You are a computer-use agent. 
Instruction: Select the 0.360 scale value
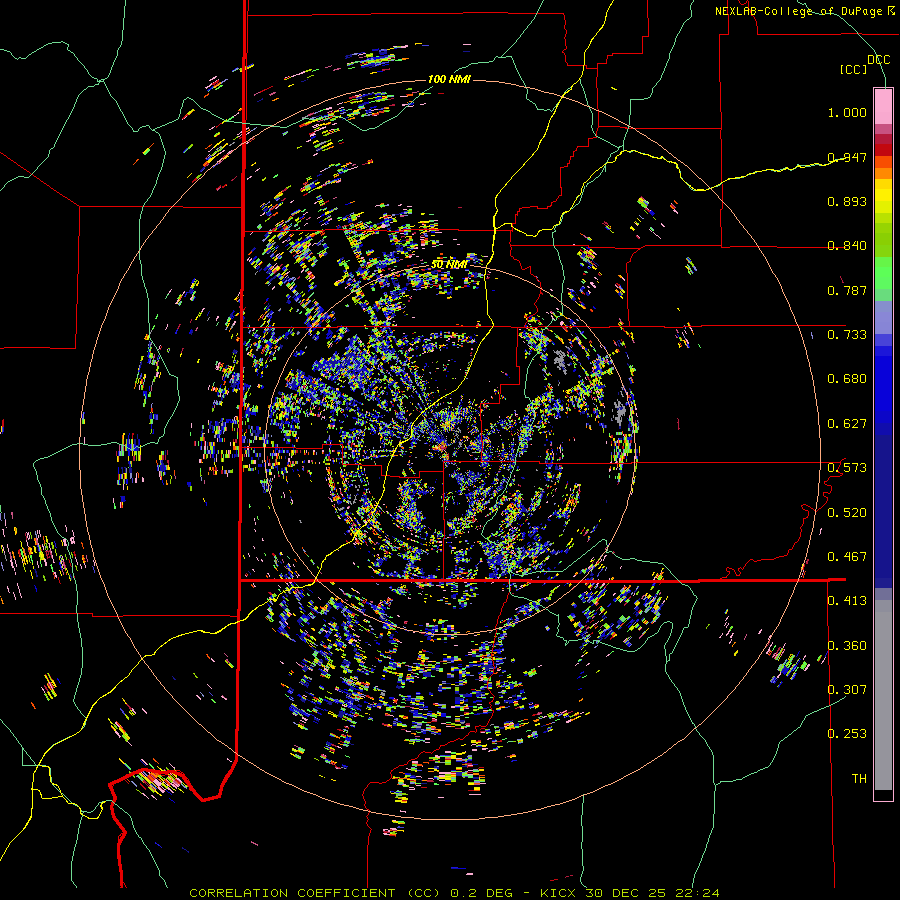coord(847,646)
